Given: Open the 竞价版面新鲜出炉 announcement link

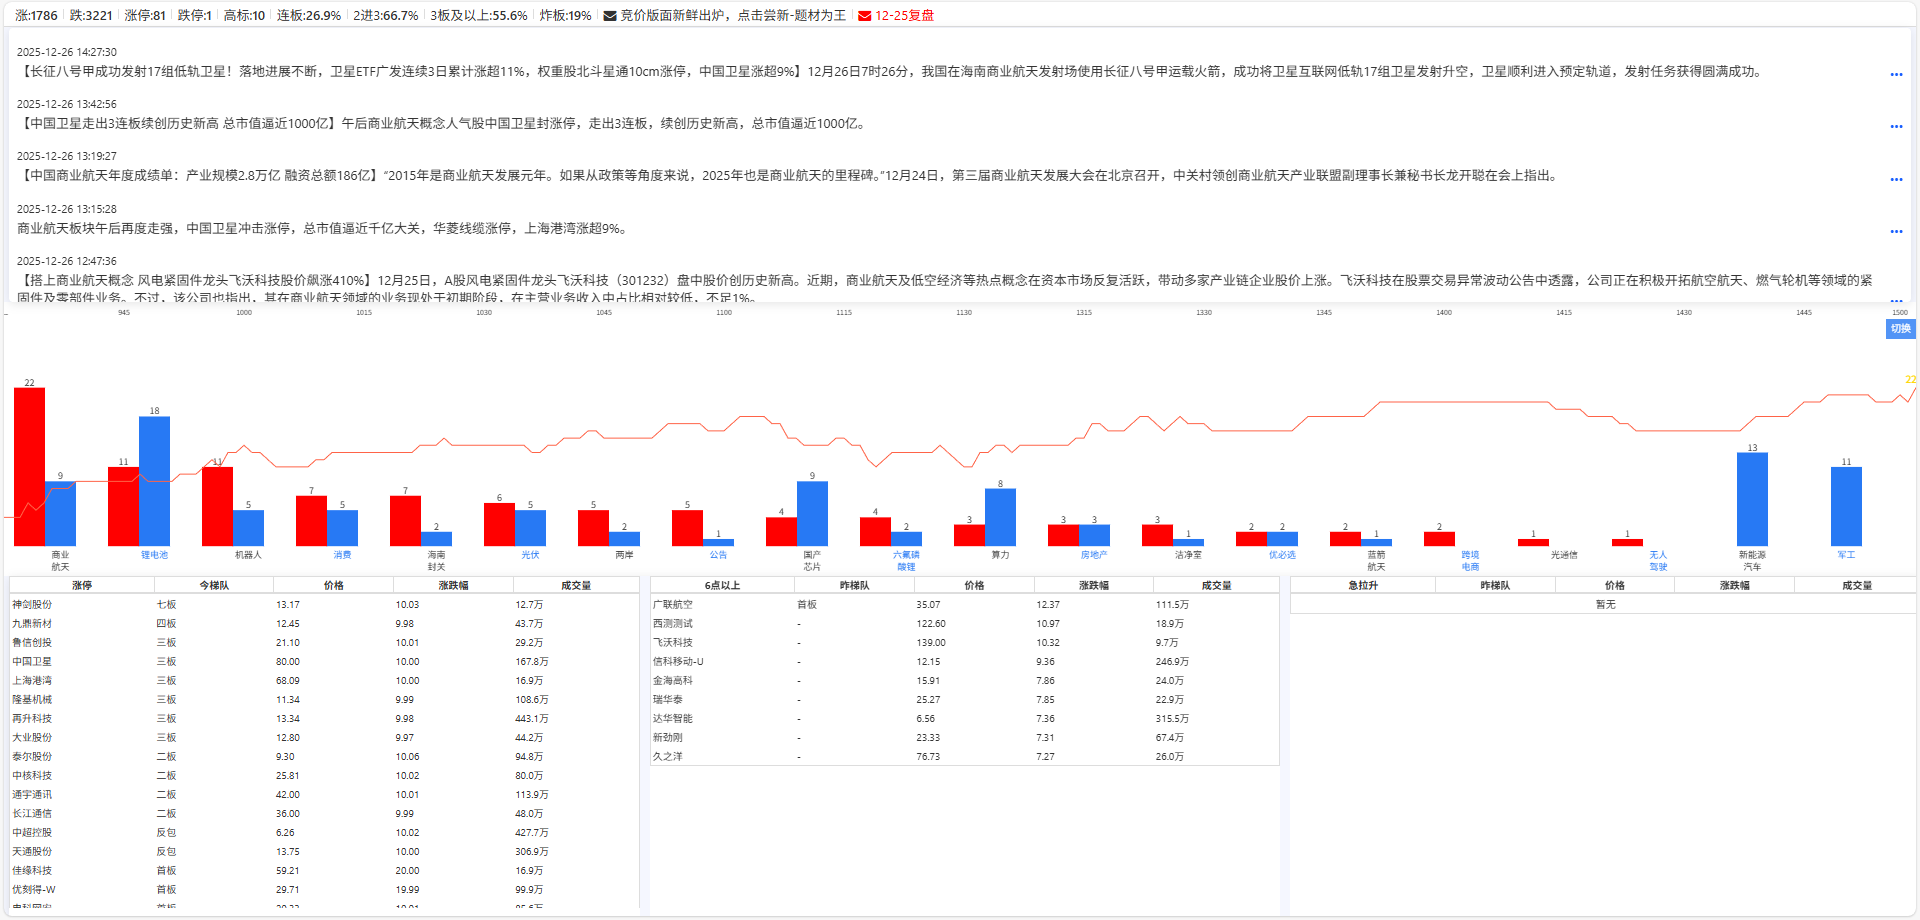Looking at the screenshot, I should point(732,16).
